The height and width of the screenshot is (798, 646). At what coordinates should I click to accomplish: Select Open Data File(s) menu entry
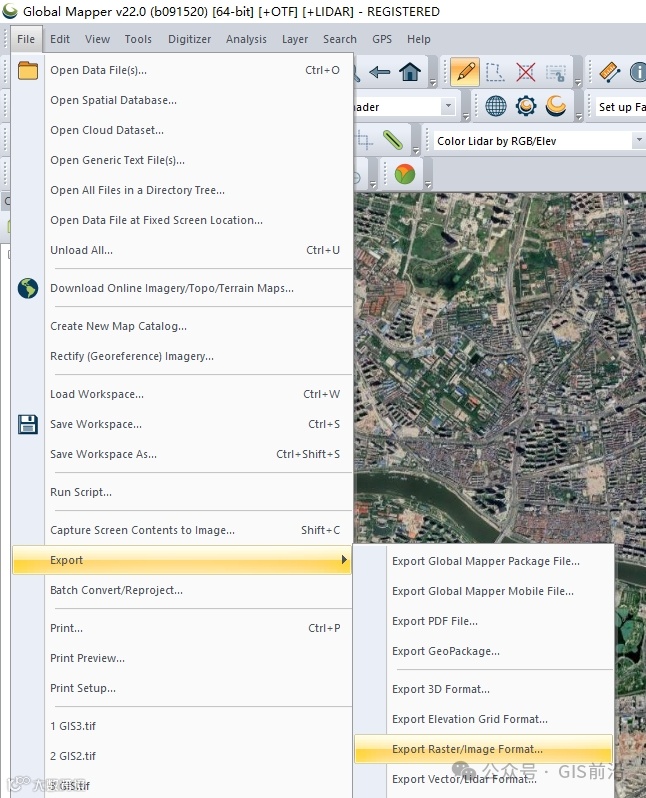click(98, 70)
